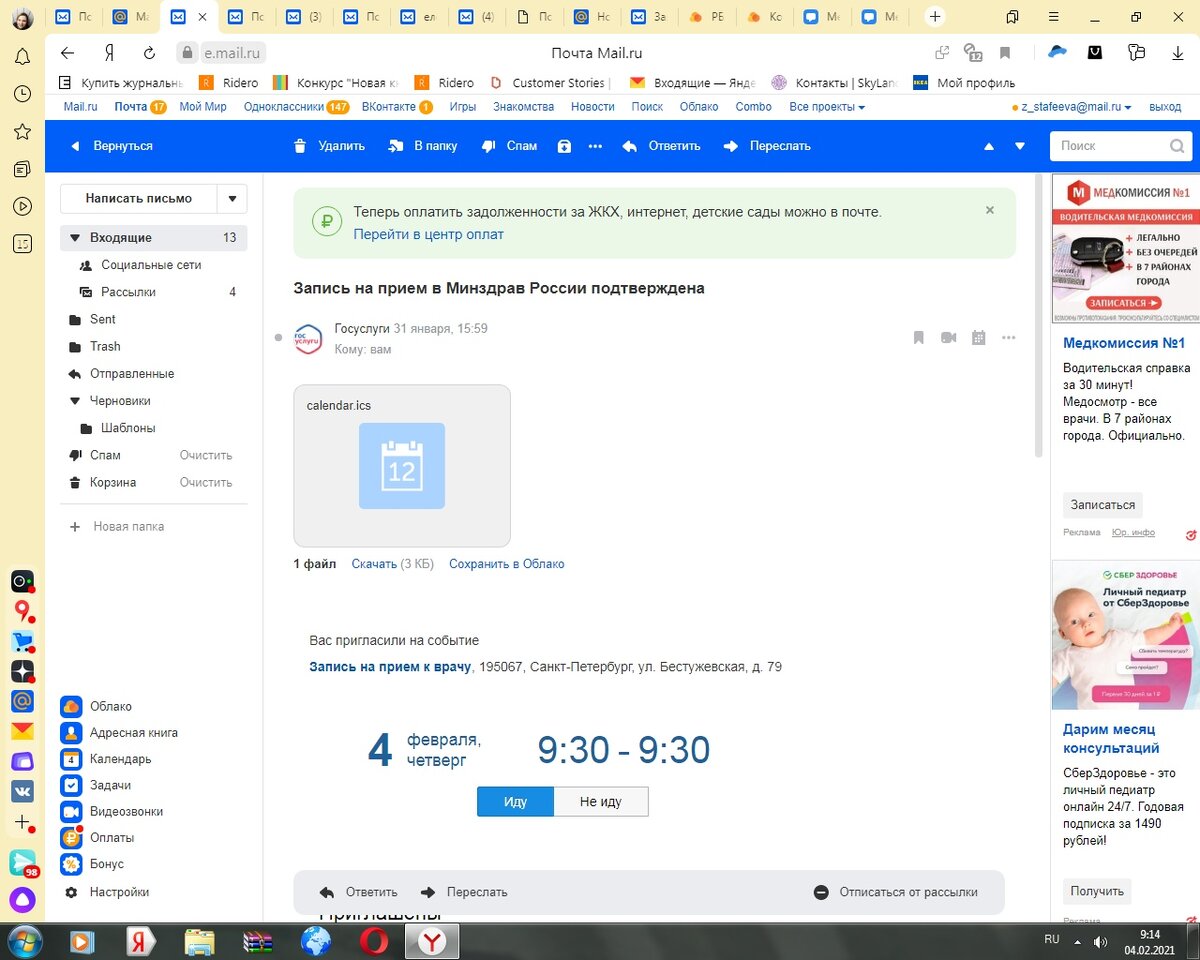
Task: Collapse the Черновики folder
Action: point(74,401)
